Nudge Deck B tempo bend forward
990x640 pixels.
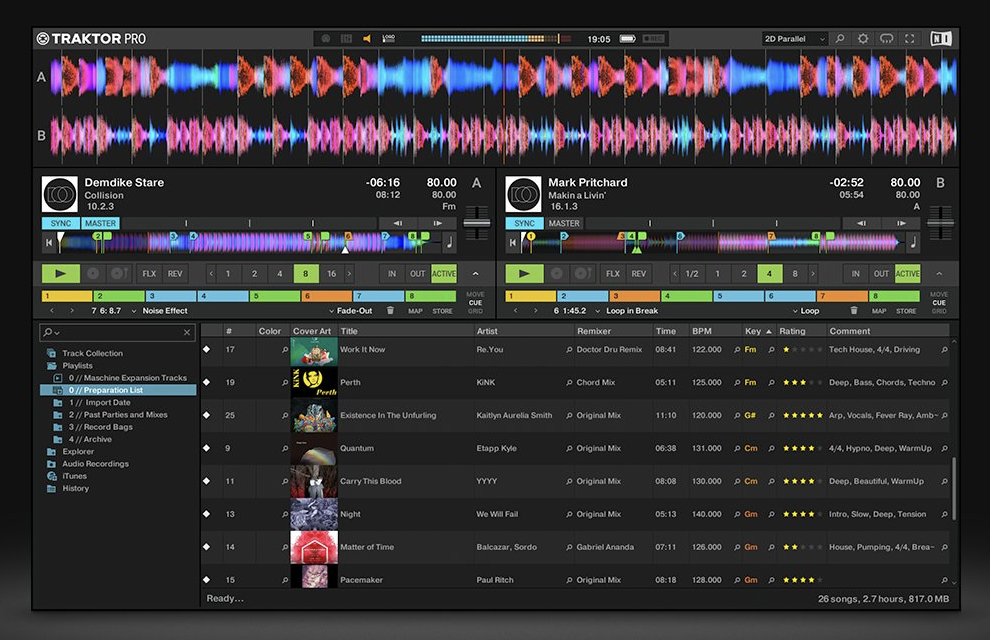901,223
